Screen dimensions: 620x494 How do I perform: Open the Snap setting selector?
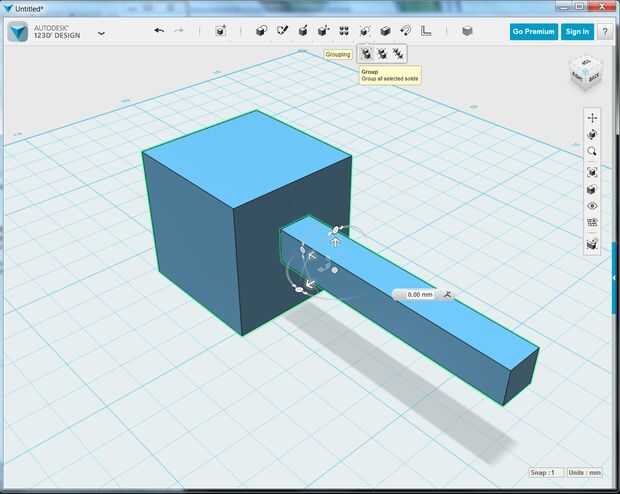543,473
